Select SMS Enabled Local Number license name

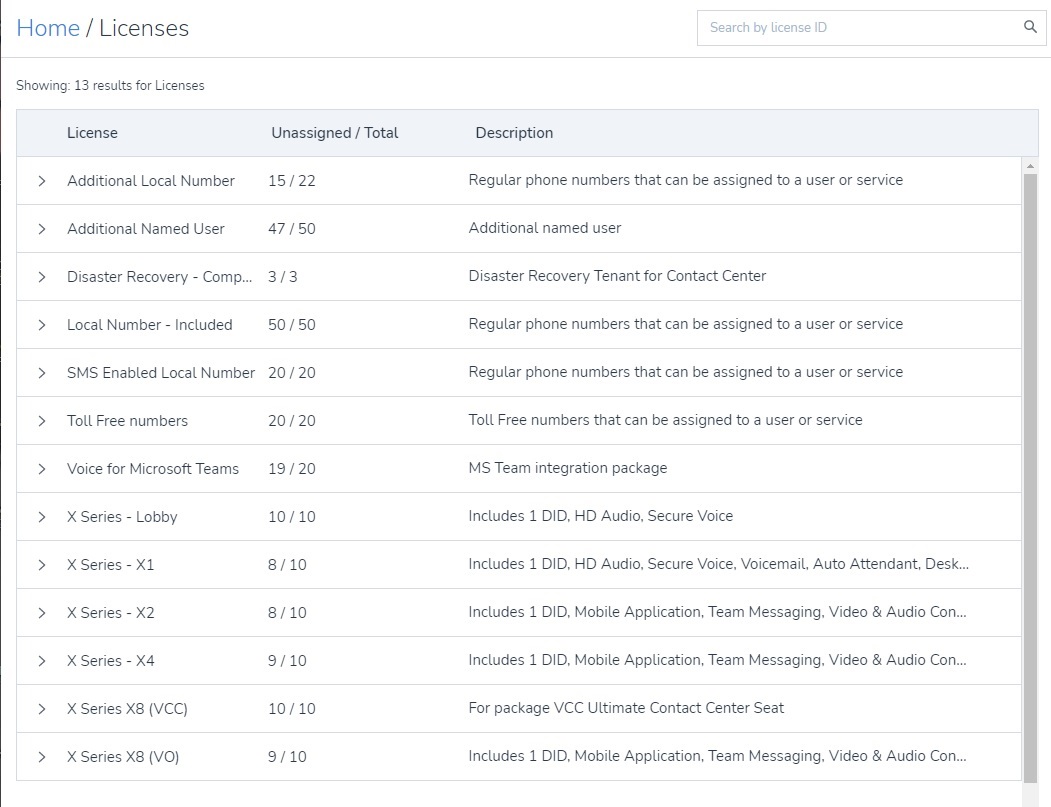coord(161,373)
